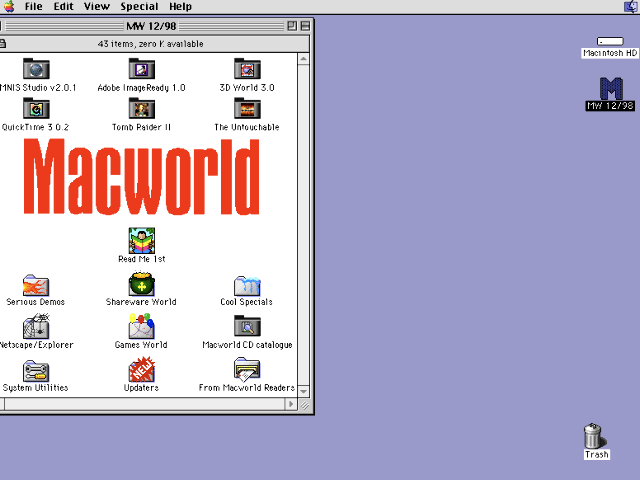The image size is (640, 480).
Task: Click the "Cool Specials" label
Action: (x=247, y=302)
